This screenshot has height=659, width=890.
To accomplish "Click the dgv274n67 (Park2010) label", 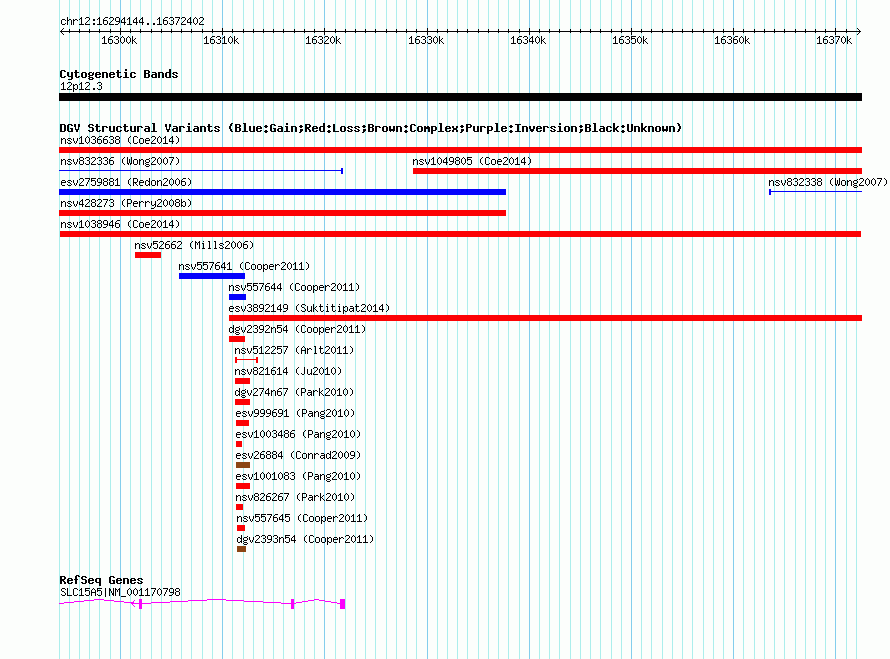I will click(294, 392).
